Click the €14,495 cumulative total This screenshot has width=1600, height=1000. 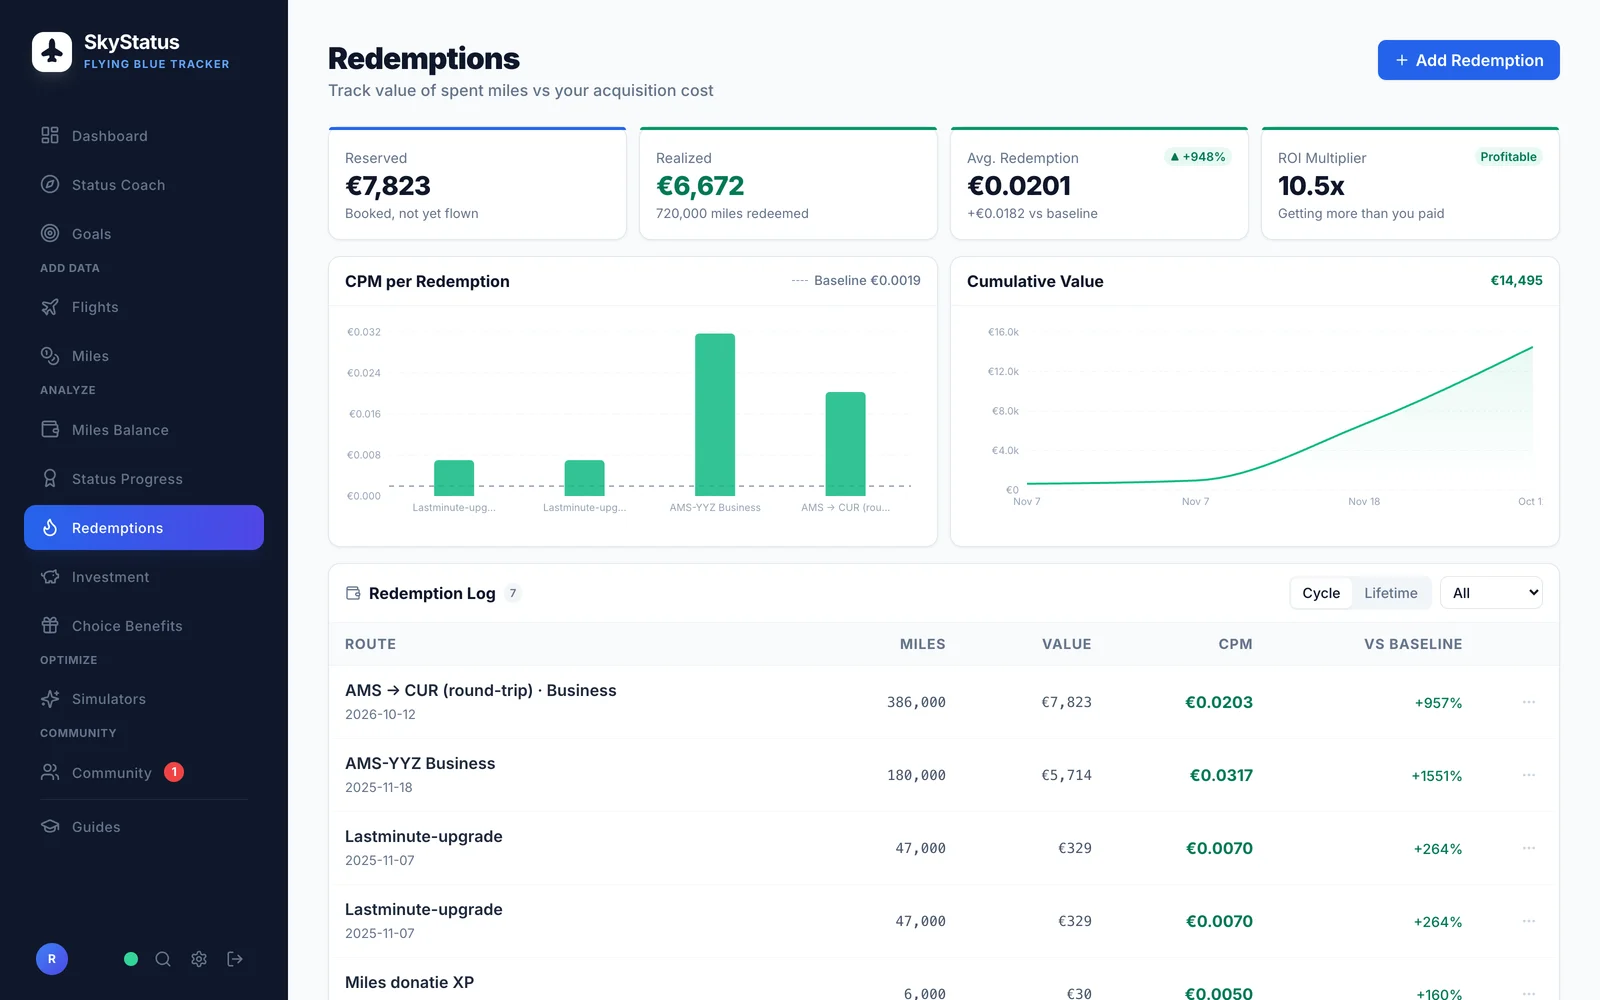(1516, 281)
